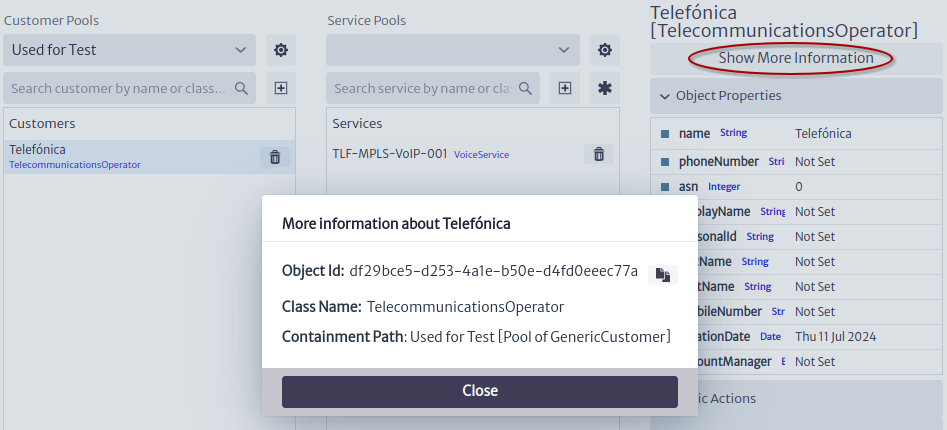Close the More information dialog
Screen dimensions: 947x430
(x=480, y=391)
